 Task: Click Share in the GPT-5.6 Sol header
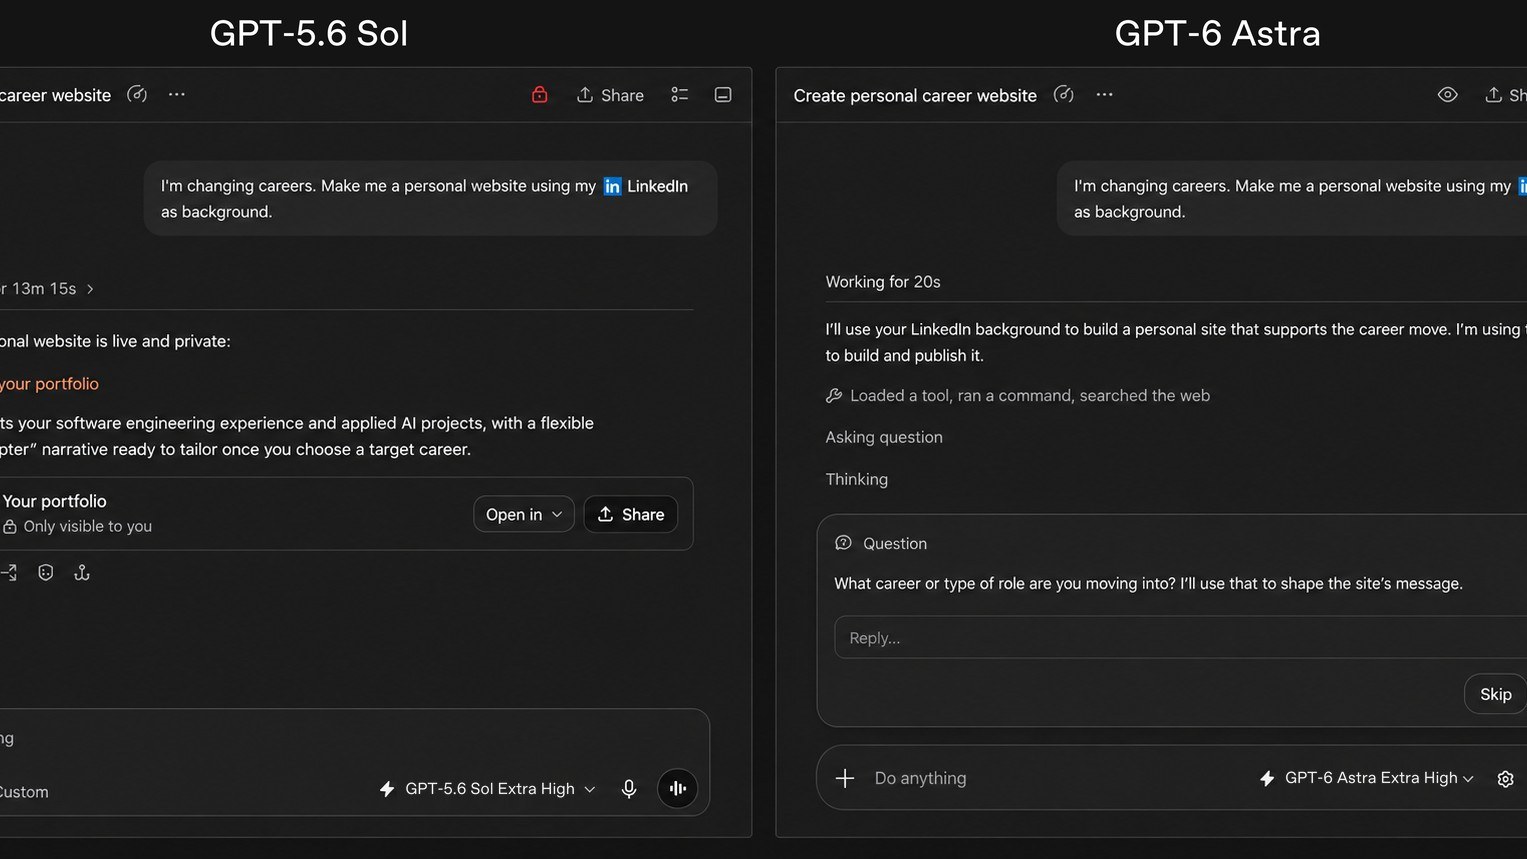(610, 95)
